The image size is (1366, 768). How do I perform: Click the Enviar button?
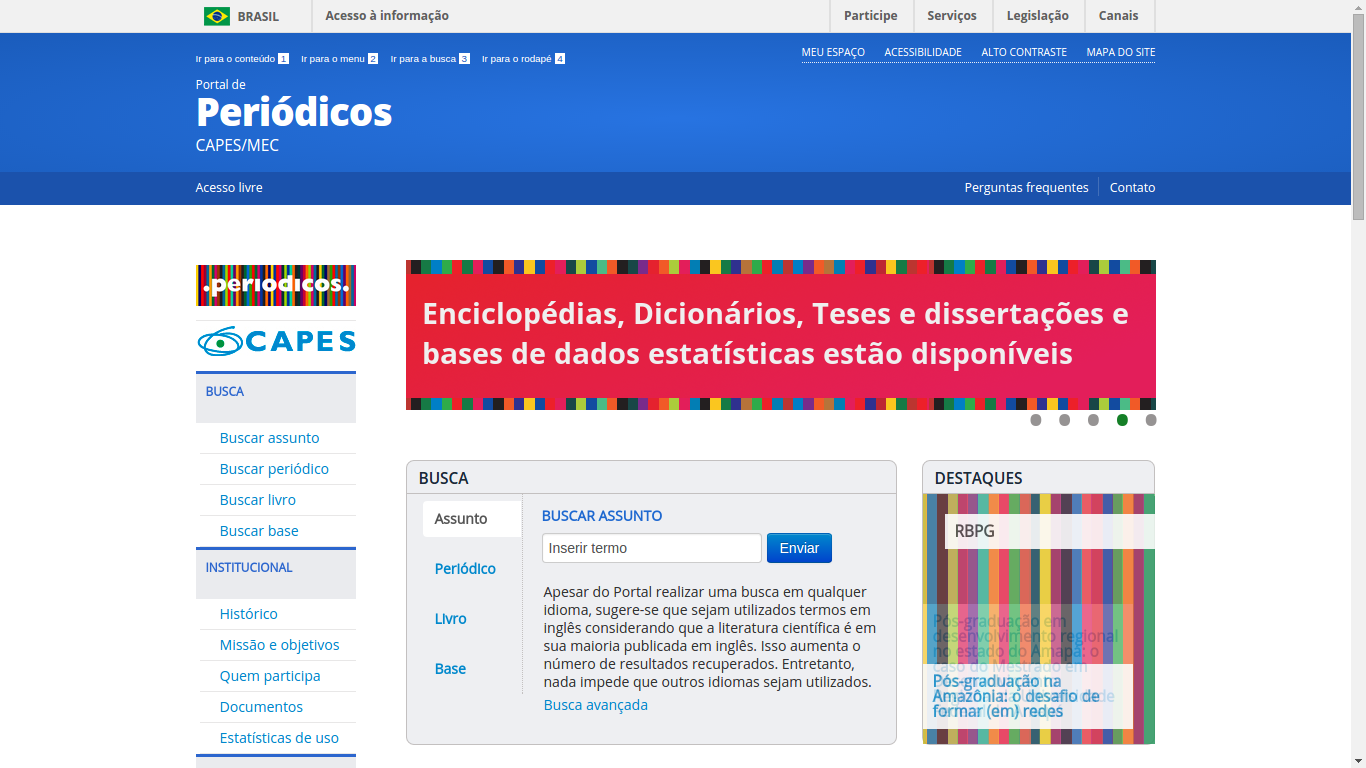tap(799, 548)
